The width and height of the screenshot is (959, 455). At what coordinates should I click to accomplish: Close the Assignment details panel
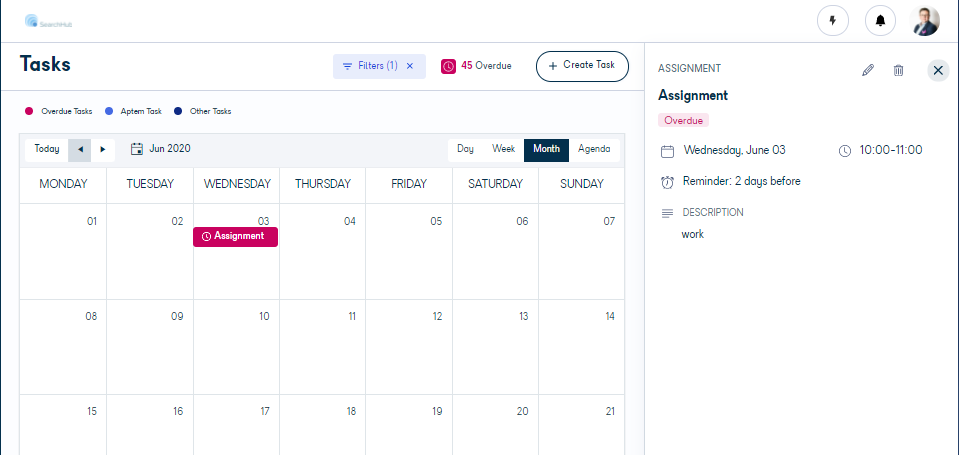point(938,70)
